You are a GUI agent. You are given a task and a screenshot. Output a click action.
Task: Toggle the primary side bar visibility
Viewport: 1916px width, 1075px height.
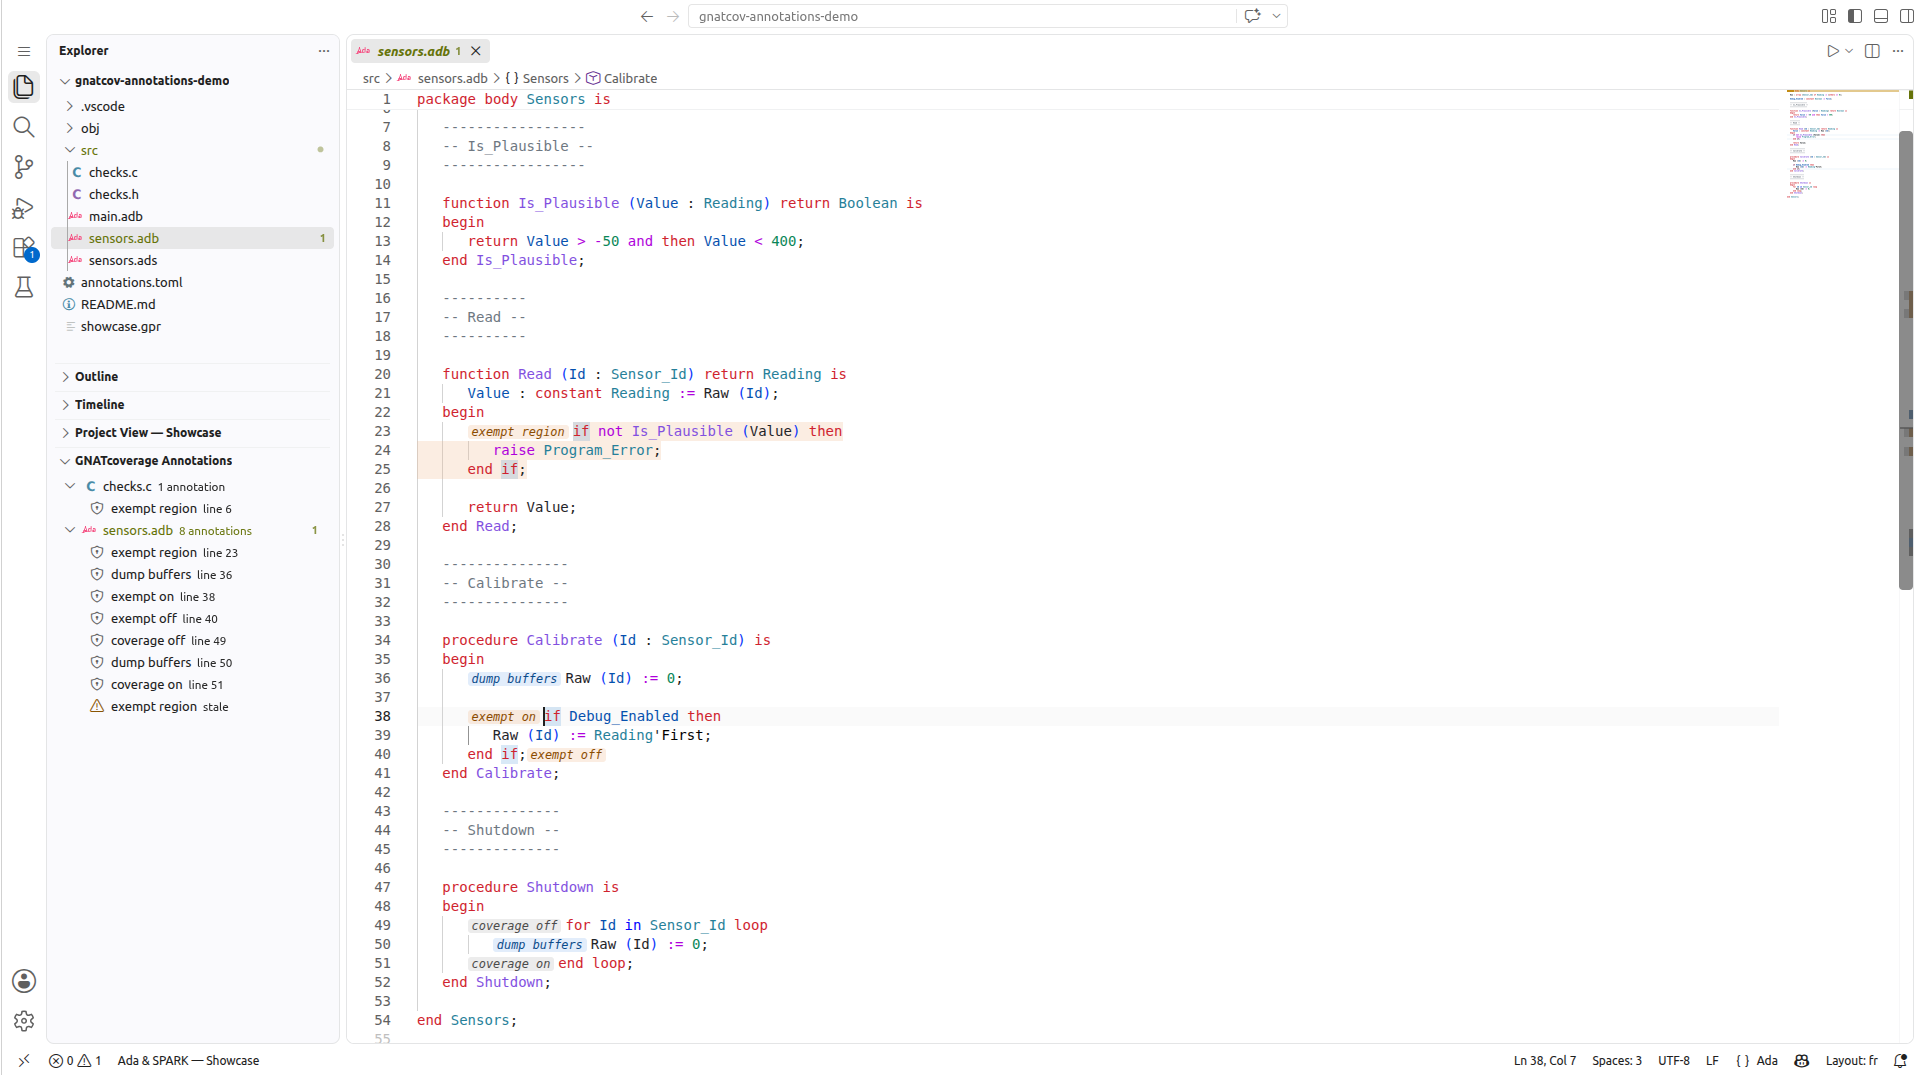[x=1855, y=16]
